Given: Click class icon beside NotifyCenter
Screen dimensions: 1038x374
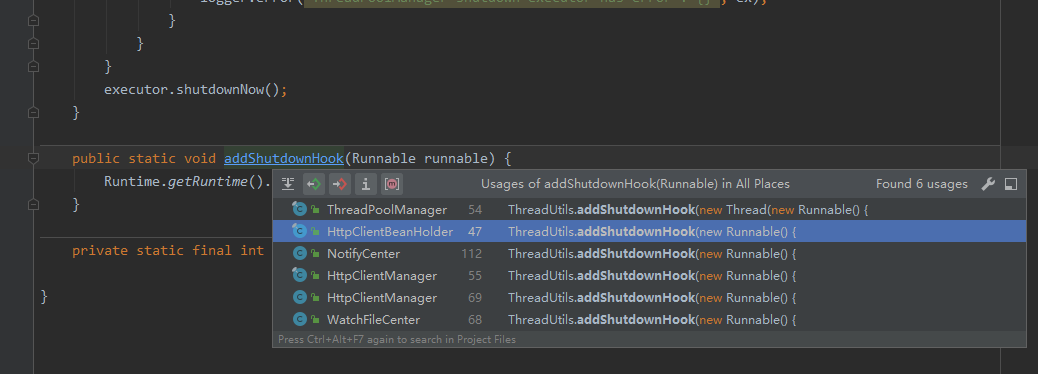Looking at the screenshot, I should (x=300, y=254).
